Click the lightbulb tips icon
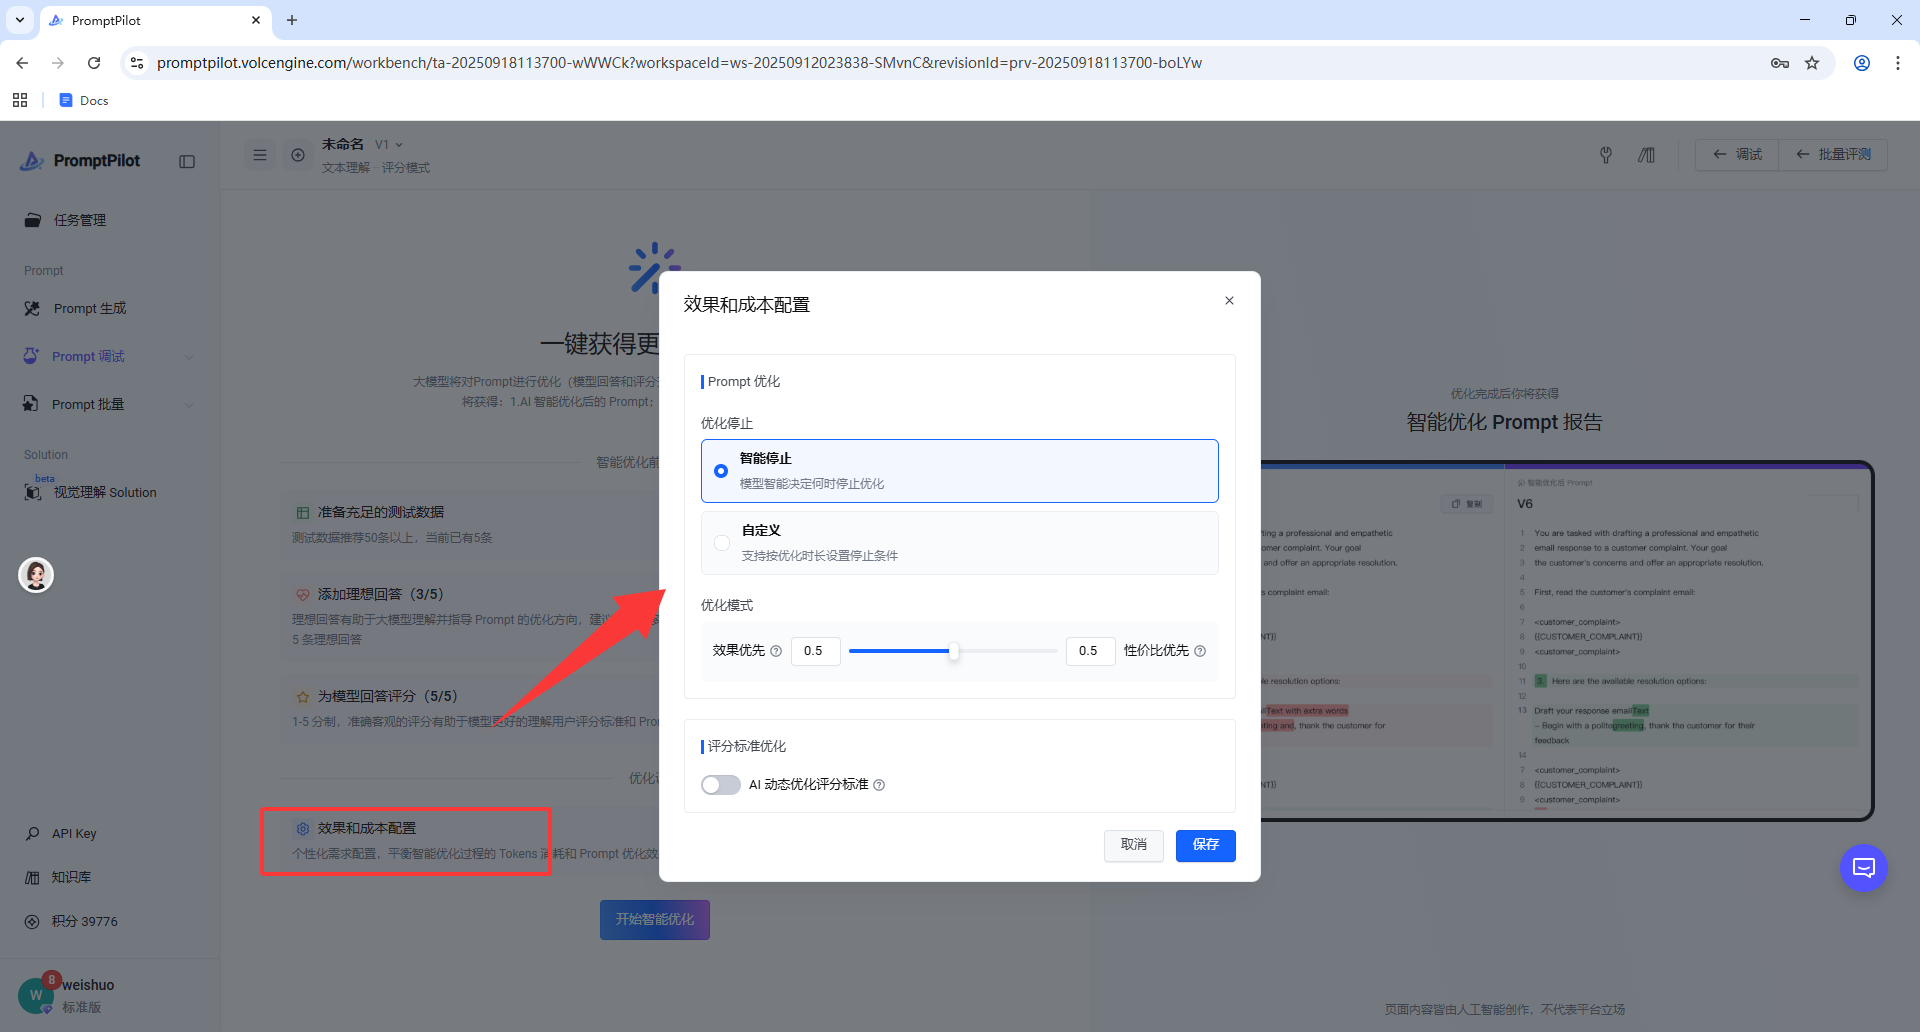 pos(1606,155)
